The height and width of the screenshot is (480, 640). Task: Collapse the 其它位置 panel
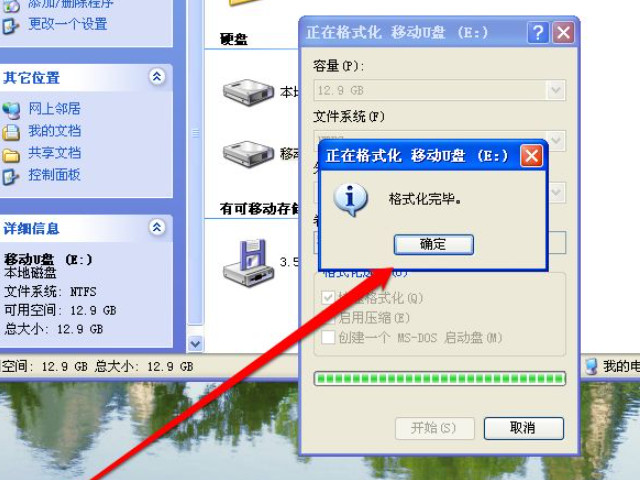157,77
